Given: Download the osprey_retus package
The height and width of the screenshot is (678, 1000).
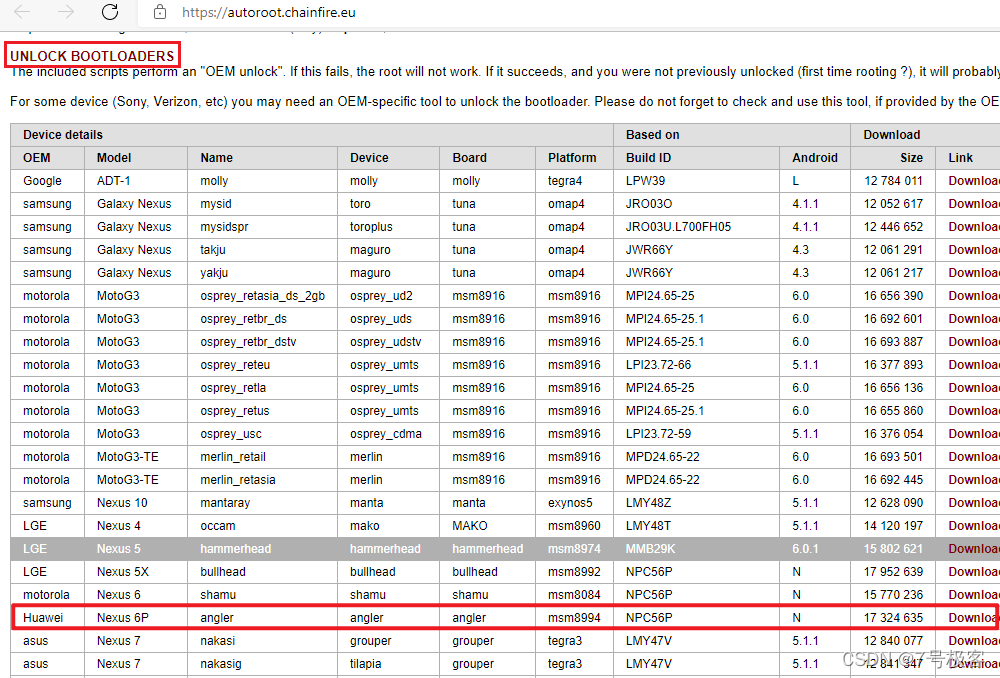Looking at the screenshot, I should pos(974,410).
